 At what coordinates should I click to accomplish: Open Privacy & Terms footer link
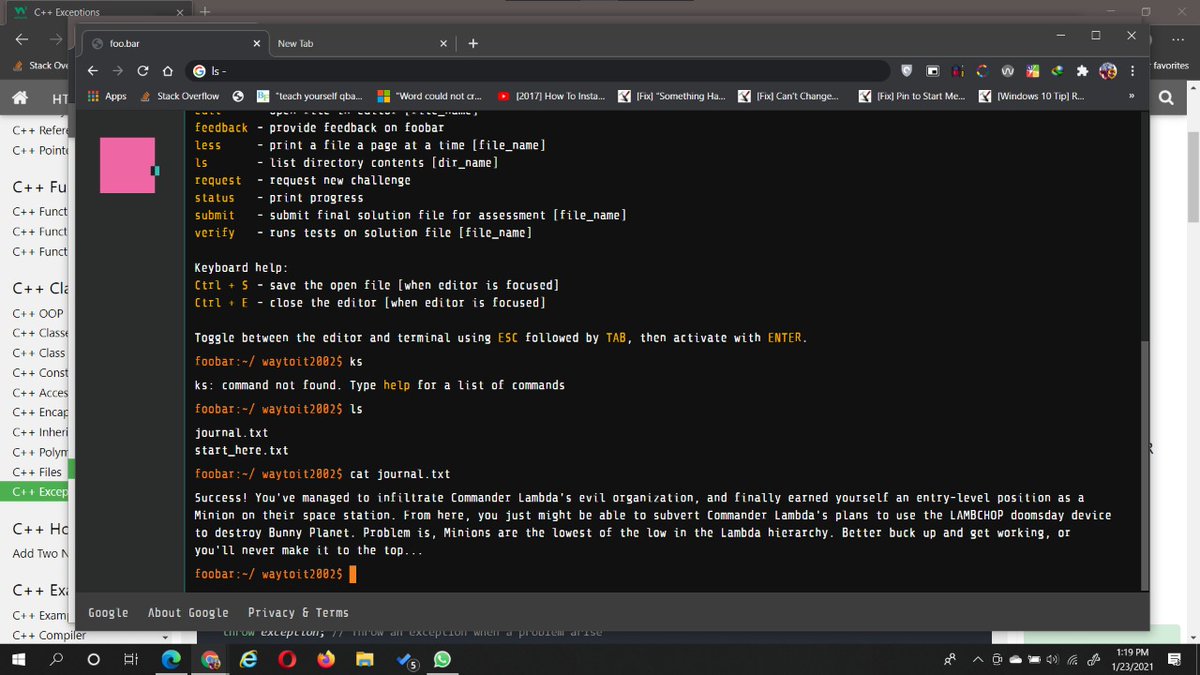298,613
